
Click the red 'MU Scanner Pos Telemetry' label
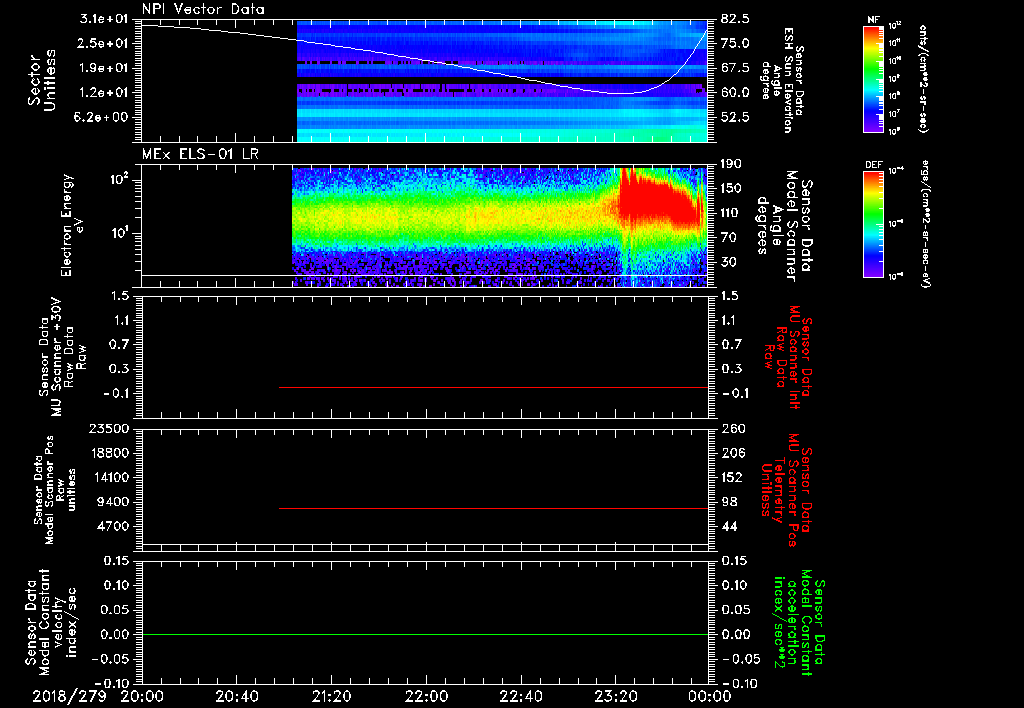pyautogui.click(x=787, y=490)
